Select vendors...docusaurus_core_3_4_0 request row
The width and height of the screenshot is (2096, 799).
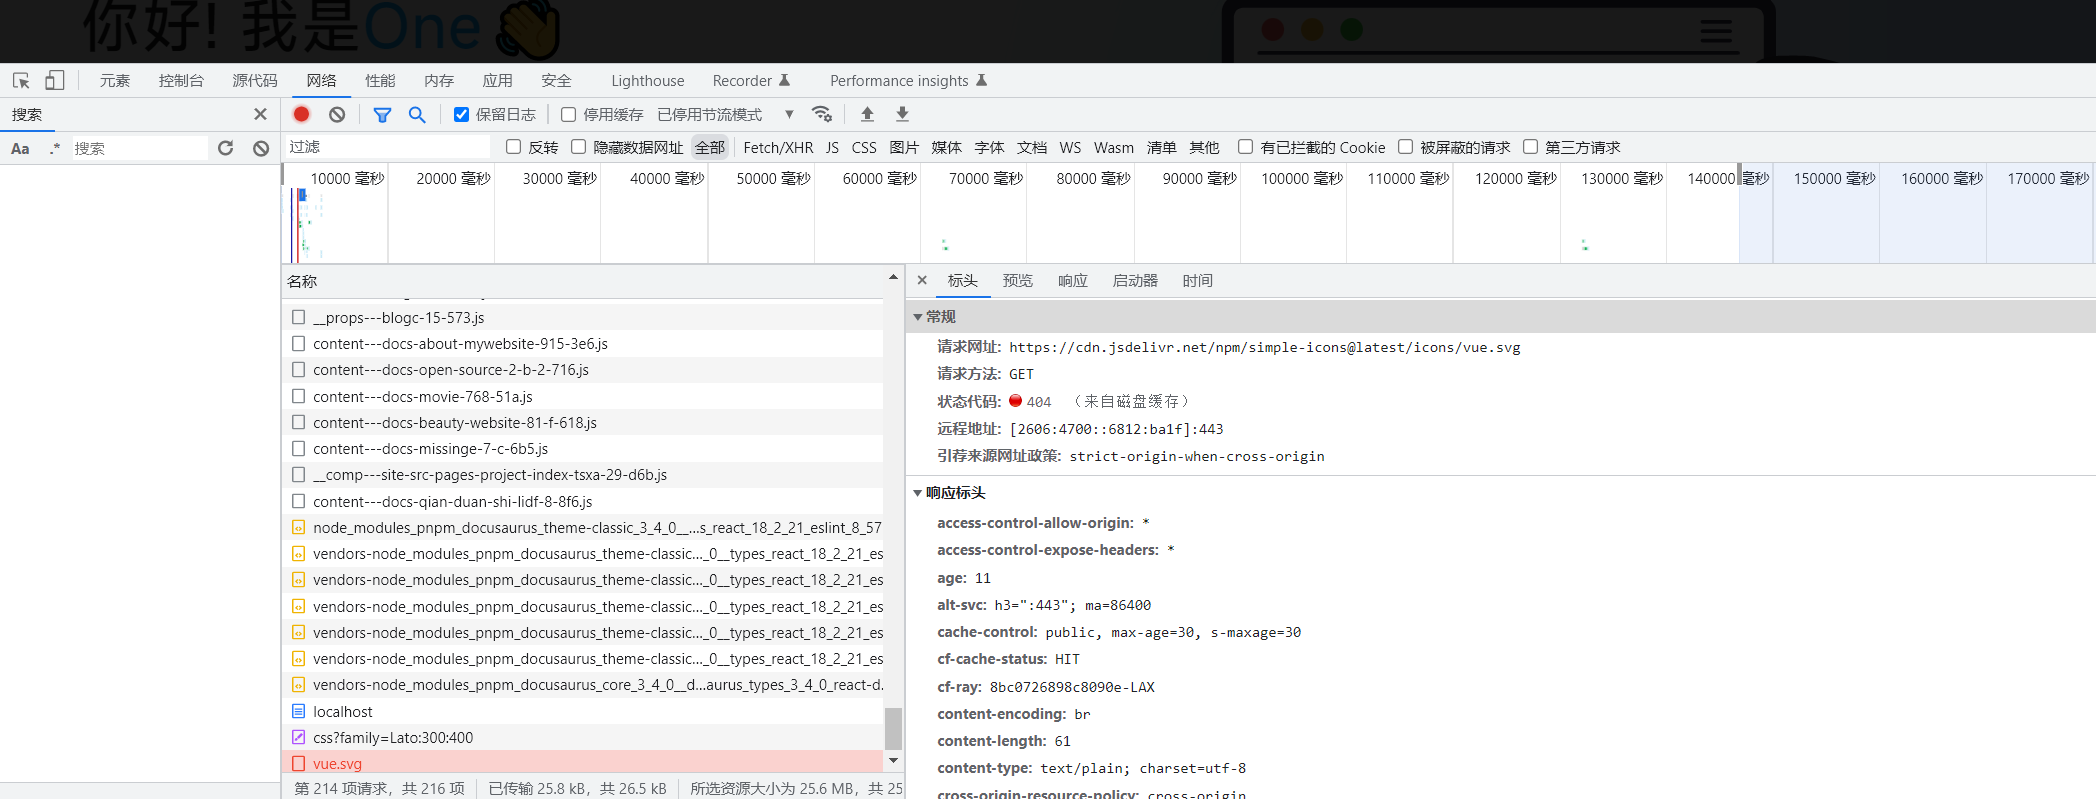(x=583, y=685)
